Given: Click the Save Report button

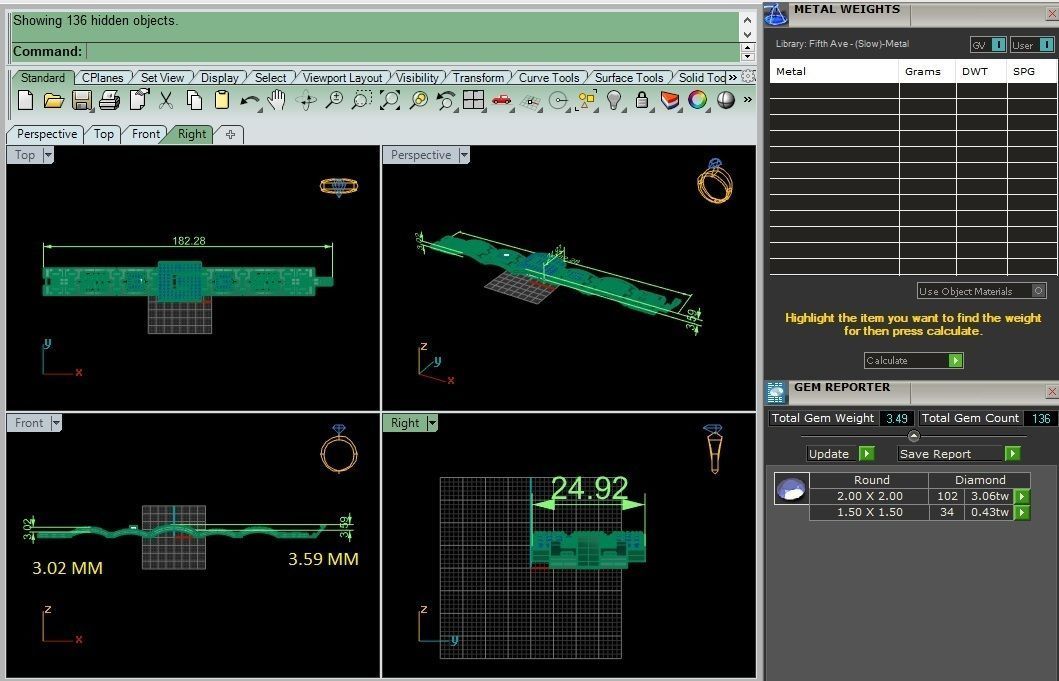Looking at the screenshot, I should click(959, 454).
